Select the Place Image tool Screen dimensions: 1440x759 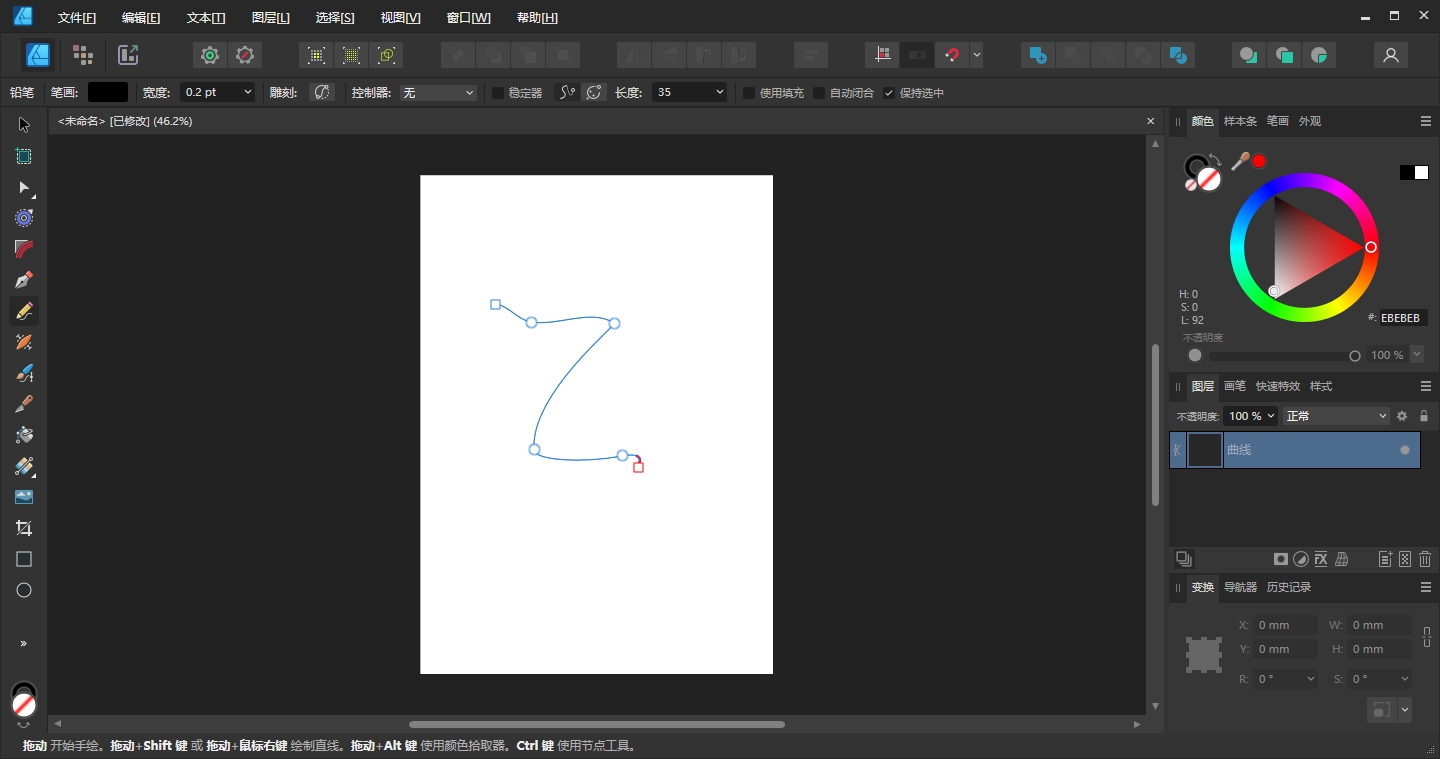[24, 497]
